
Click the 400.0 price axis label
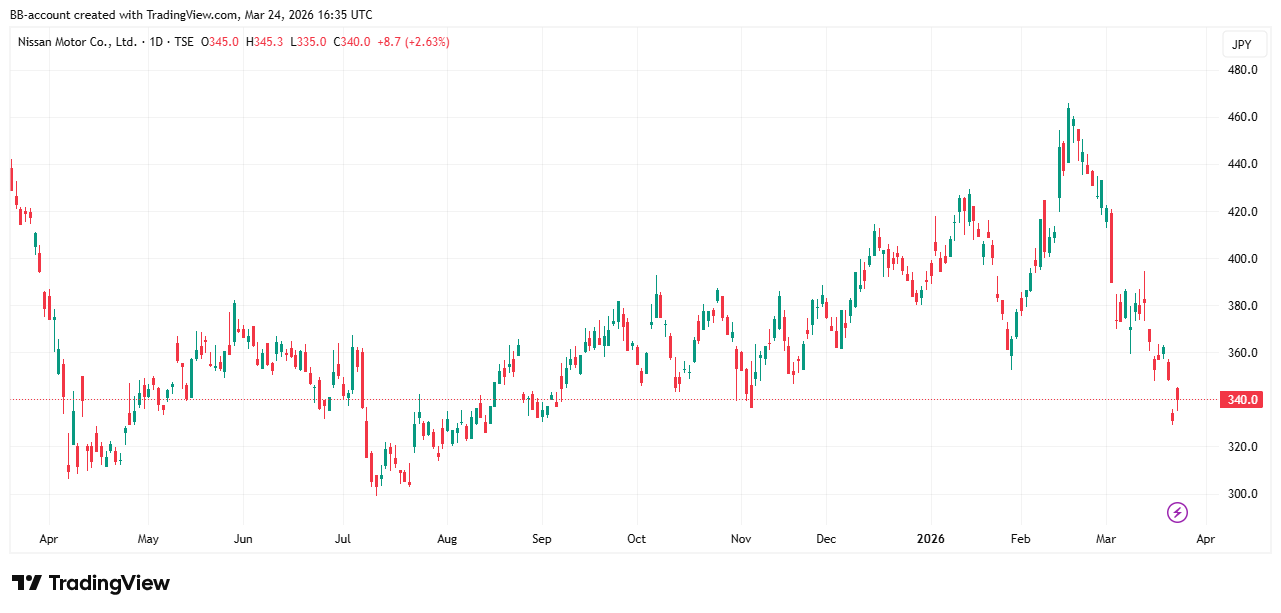click(x=1243, y=259)
